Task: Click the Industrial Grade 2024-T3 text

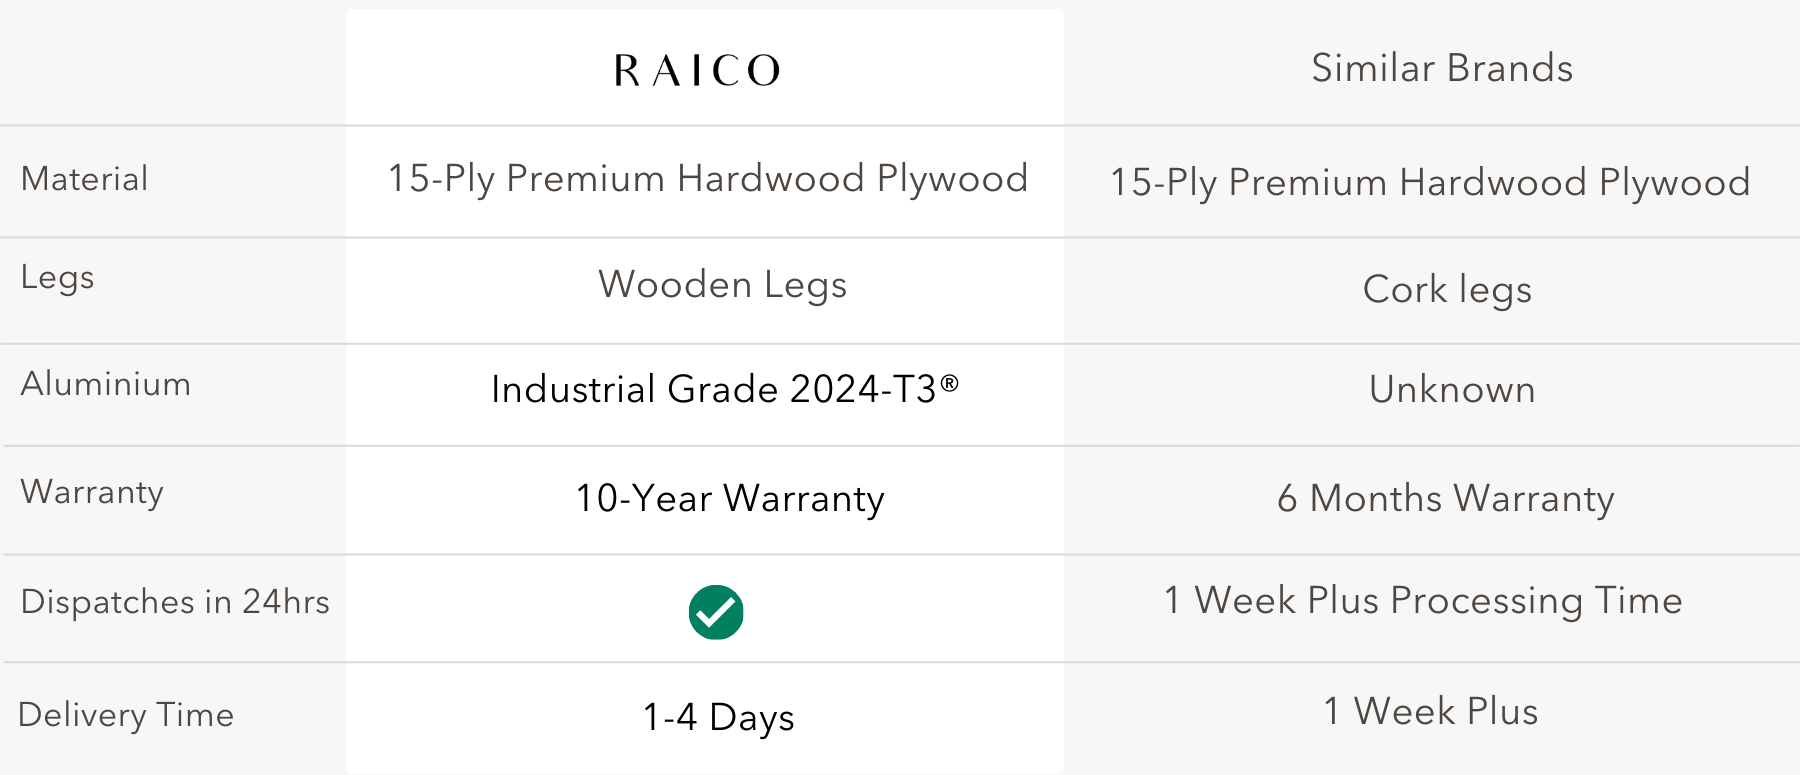Action: click(x=724, y=389)
